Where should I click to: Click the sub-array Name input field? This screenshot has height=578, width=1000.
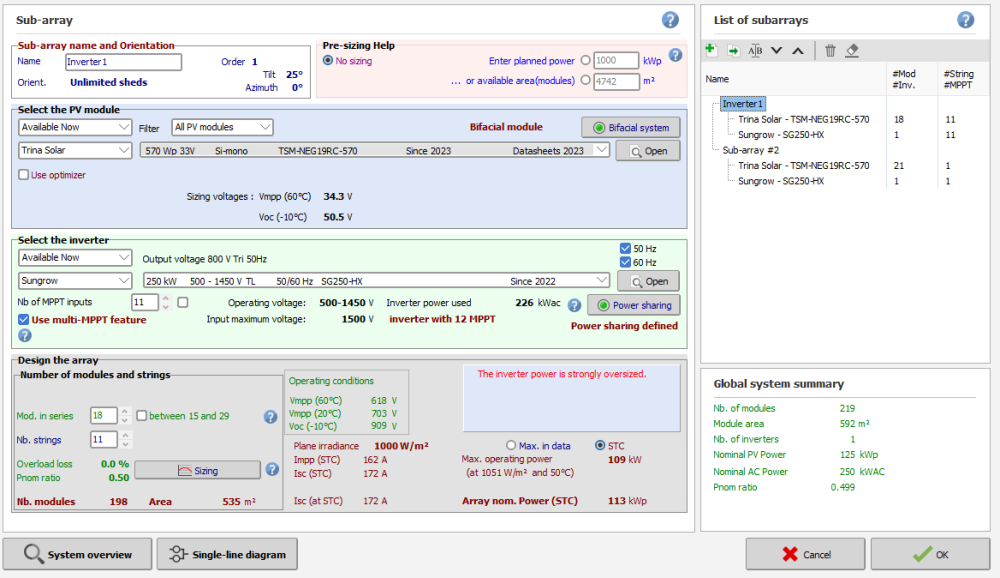123,62
